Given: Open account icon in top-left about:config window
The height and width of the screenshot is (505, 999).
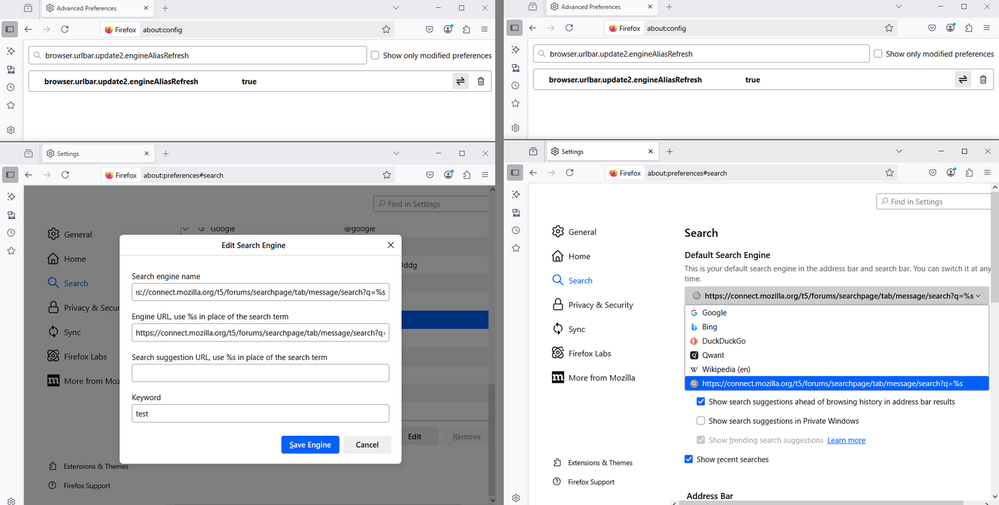Looking at the screenshot, I should (x=449, y=29).
